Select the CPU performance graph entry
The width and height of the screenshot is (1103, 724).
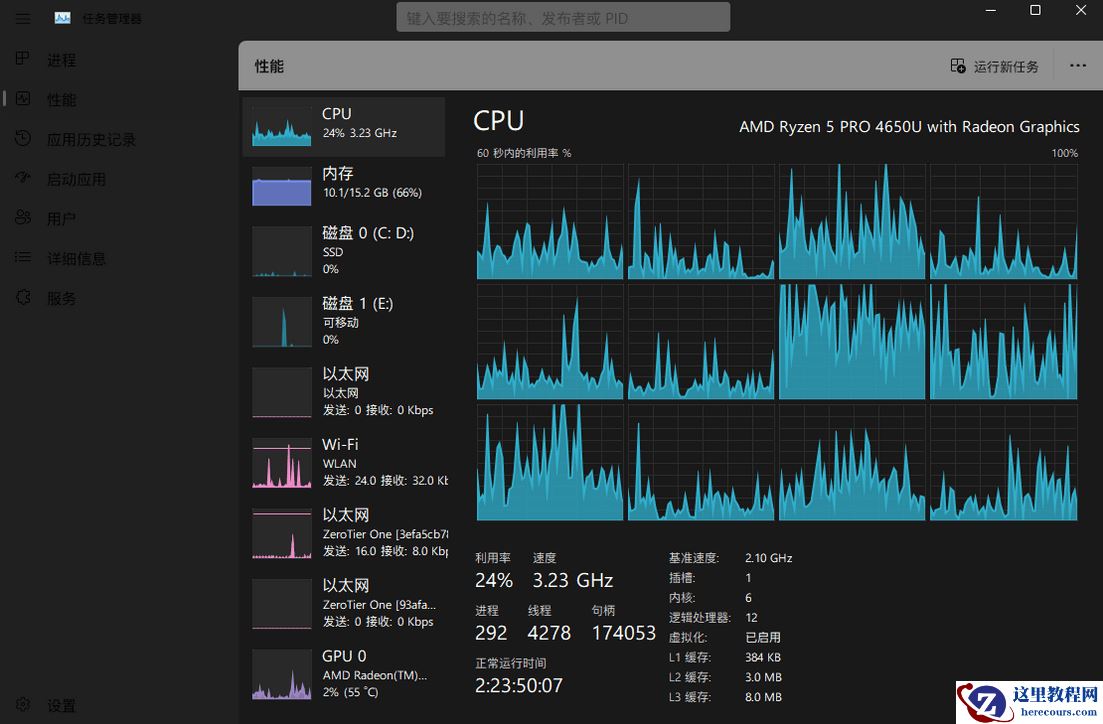pos(343,126)
